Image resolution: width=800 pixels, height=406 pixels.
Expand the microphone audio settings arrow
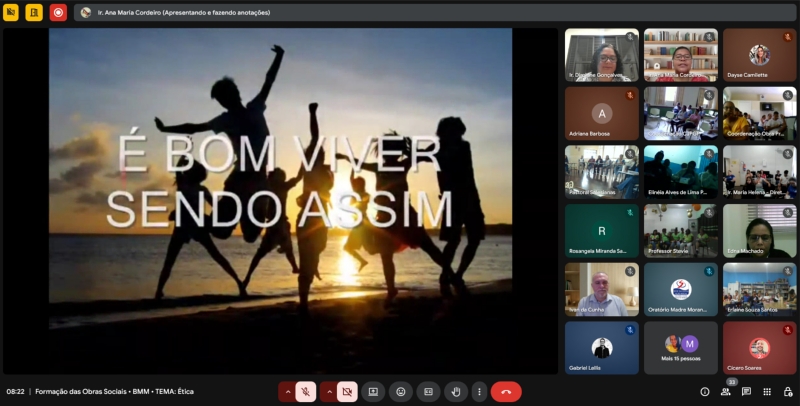(x=288, y=392)
